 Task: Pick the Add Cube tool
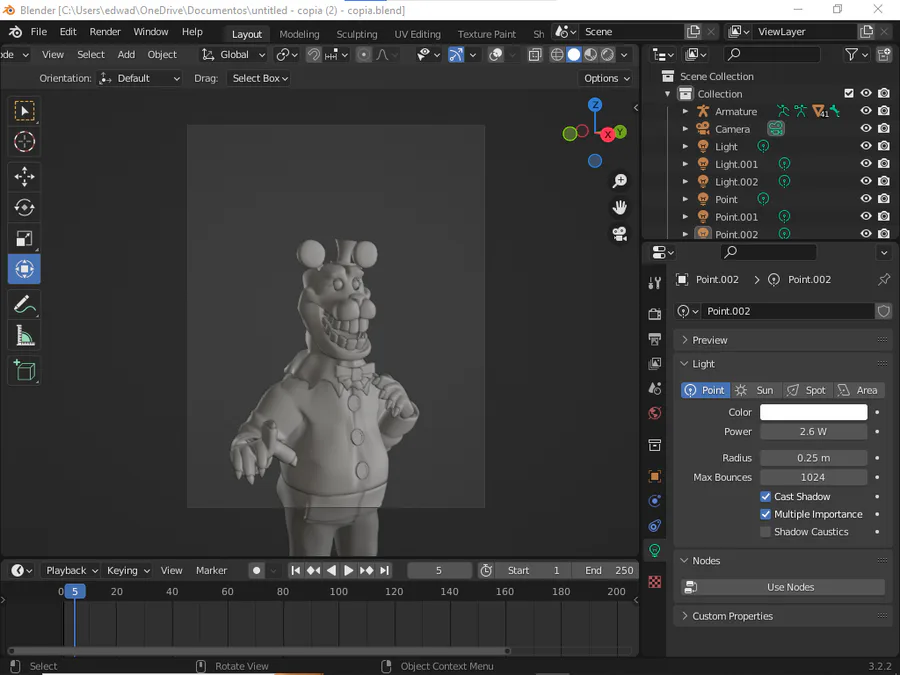click(25, 371)
